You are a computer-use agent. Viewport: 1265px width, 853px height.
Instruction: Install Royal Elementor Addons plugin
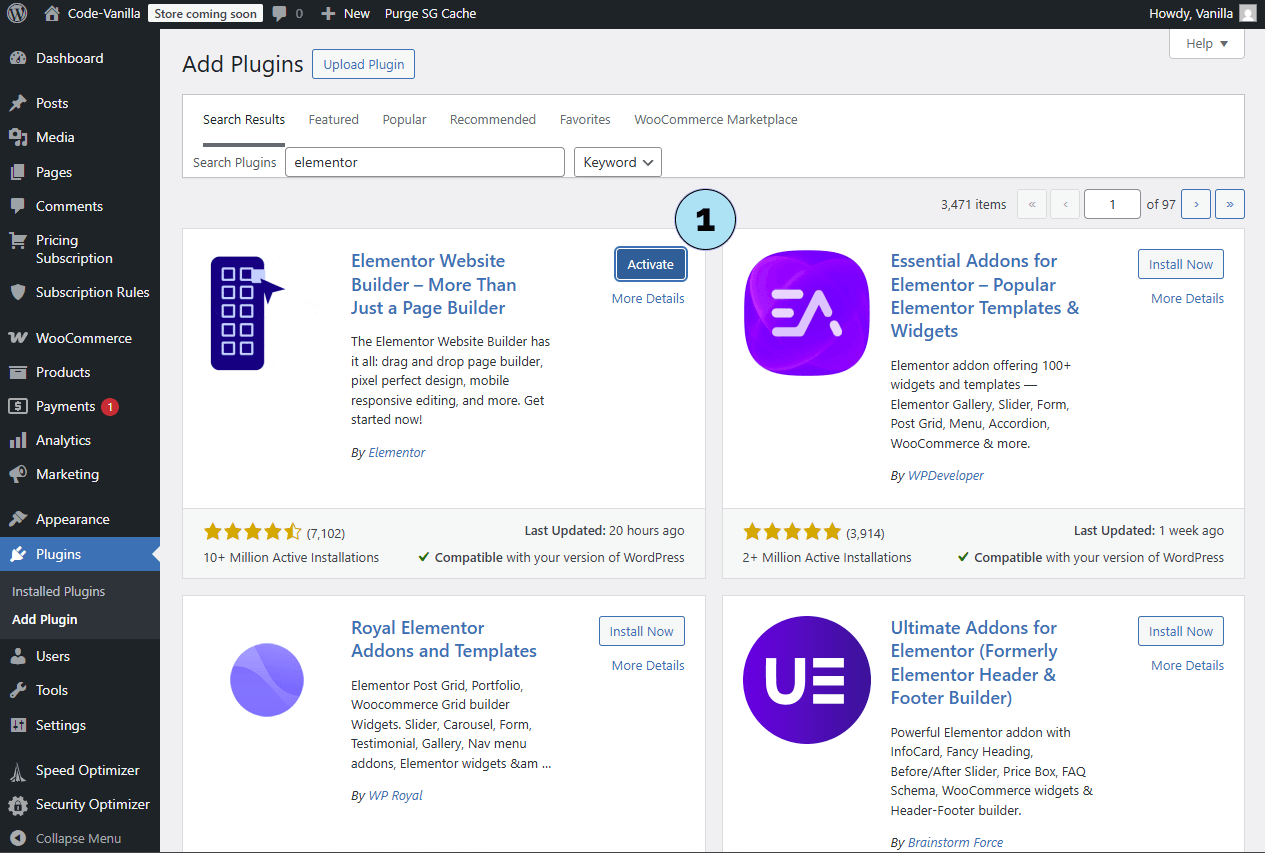pos(641,631)
